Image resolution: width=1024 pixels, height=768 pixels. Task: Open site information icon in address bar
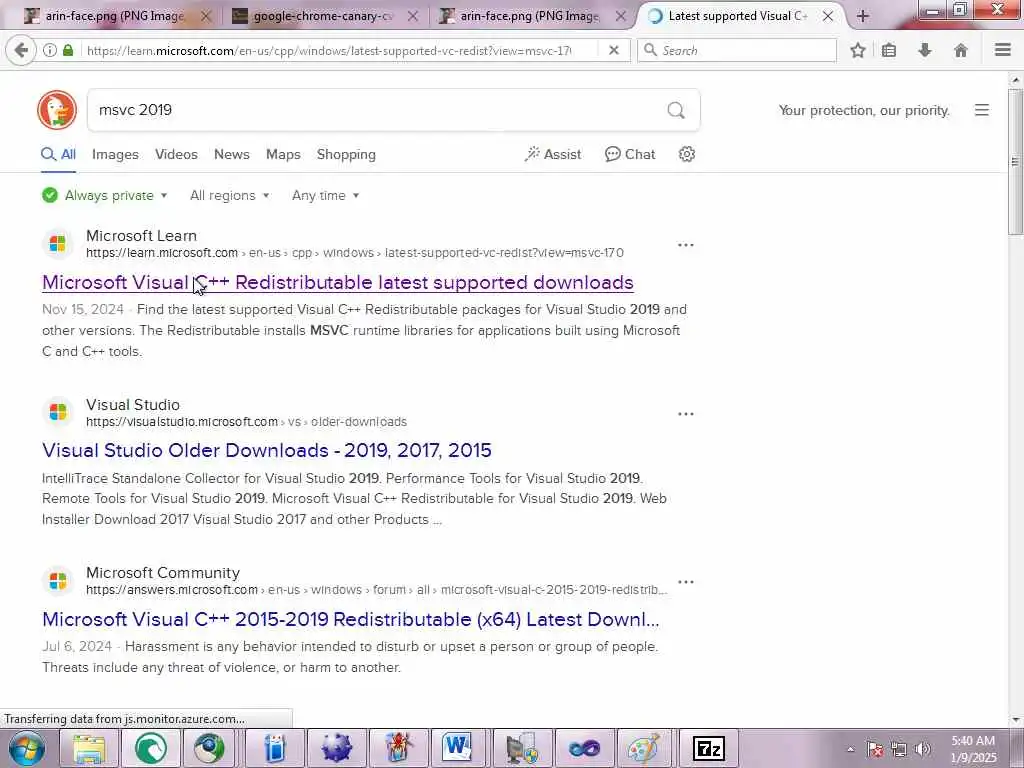point(50,50)
